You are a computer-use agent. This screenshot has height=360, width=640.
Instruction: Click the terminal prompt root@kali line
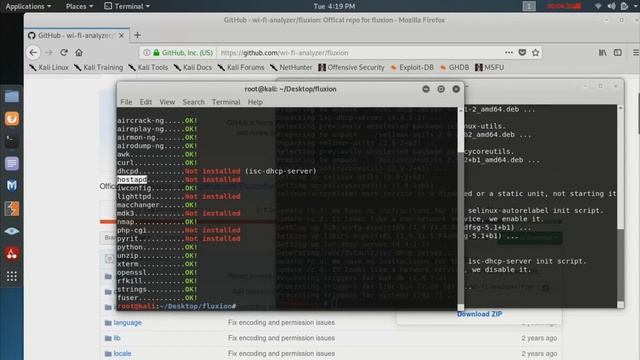(176, 306)
